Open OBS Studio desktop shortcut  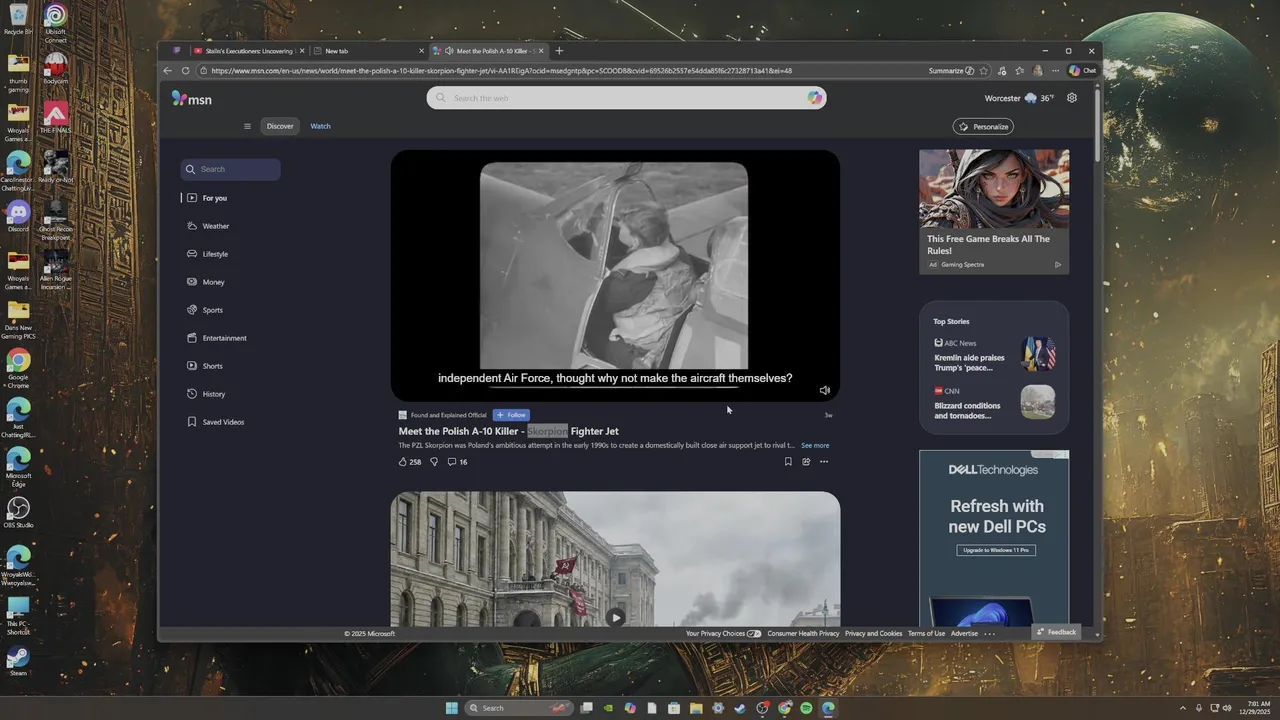(x=18, y=513)
